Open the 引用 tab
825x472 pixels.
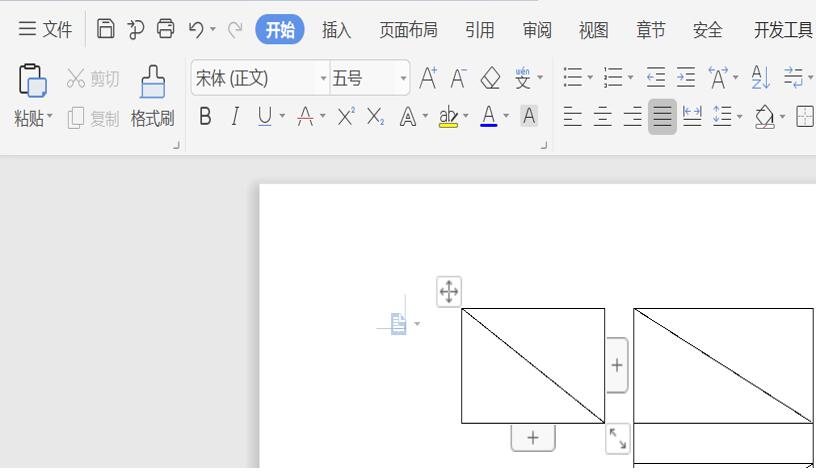[479, 29]
